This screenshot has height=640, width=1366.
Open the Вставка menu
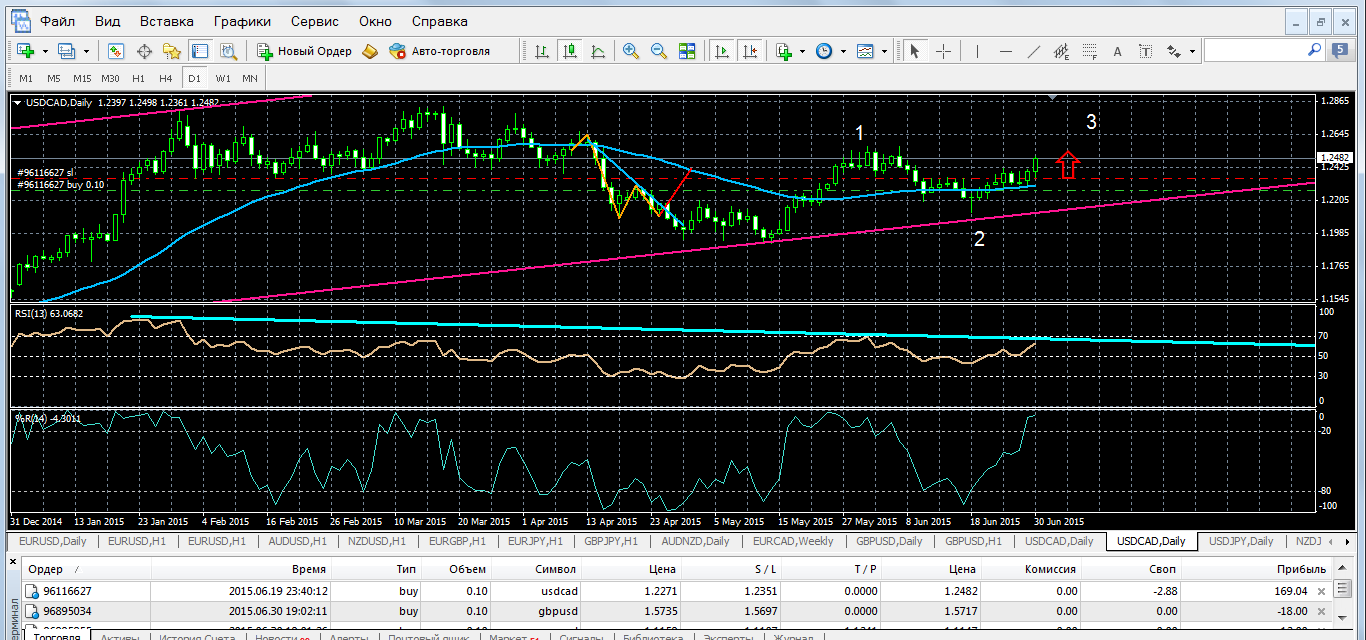167,21
